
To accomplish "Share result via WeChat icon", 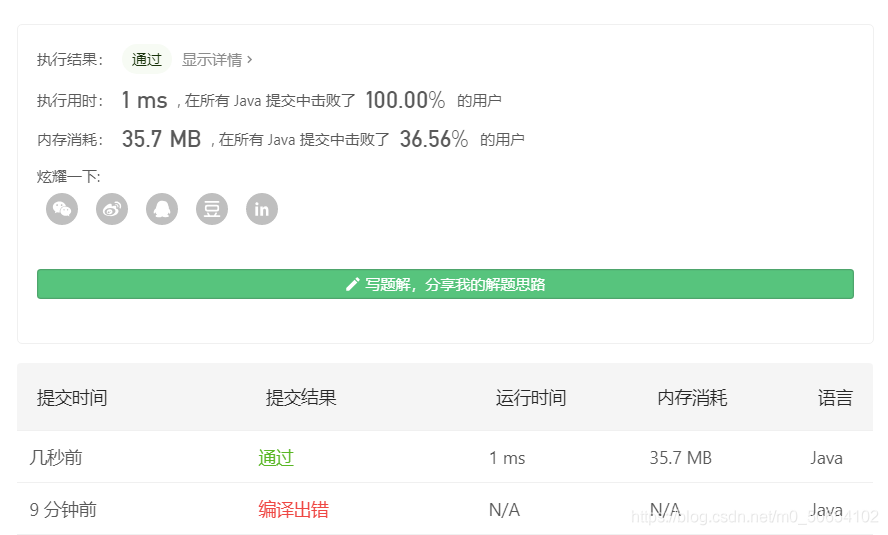I will pos(62,209).
